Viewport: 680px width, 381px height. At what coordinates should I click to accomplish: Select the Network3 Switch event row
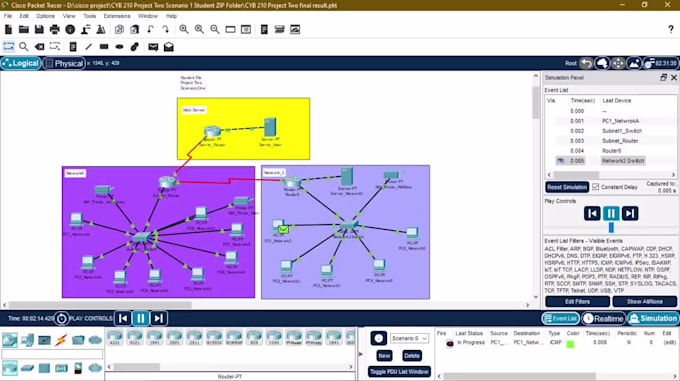point(611,161)
